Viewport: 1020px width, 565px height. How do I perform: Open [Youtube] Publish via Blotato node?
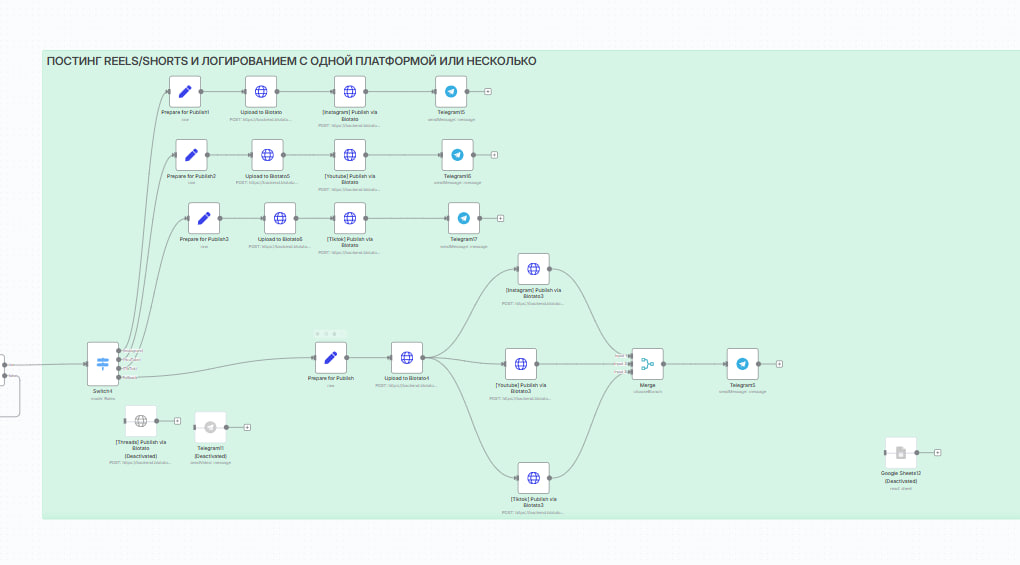pyautogui.click(x=350, y=155)
